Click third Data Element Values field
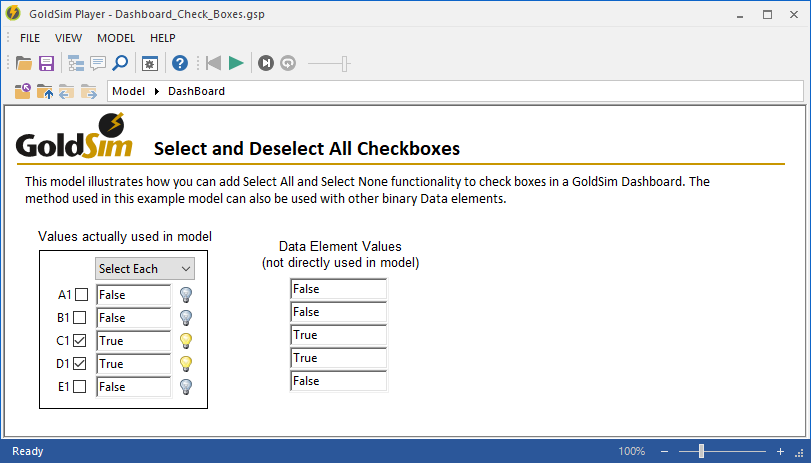This screenshot has height=463, width=811. (x=338, y=335)
